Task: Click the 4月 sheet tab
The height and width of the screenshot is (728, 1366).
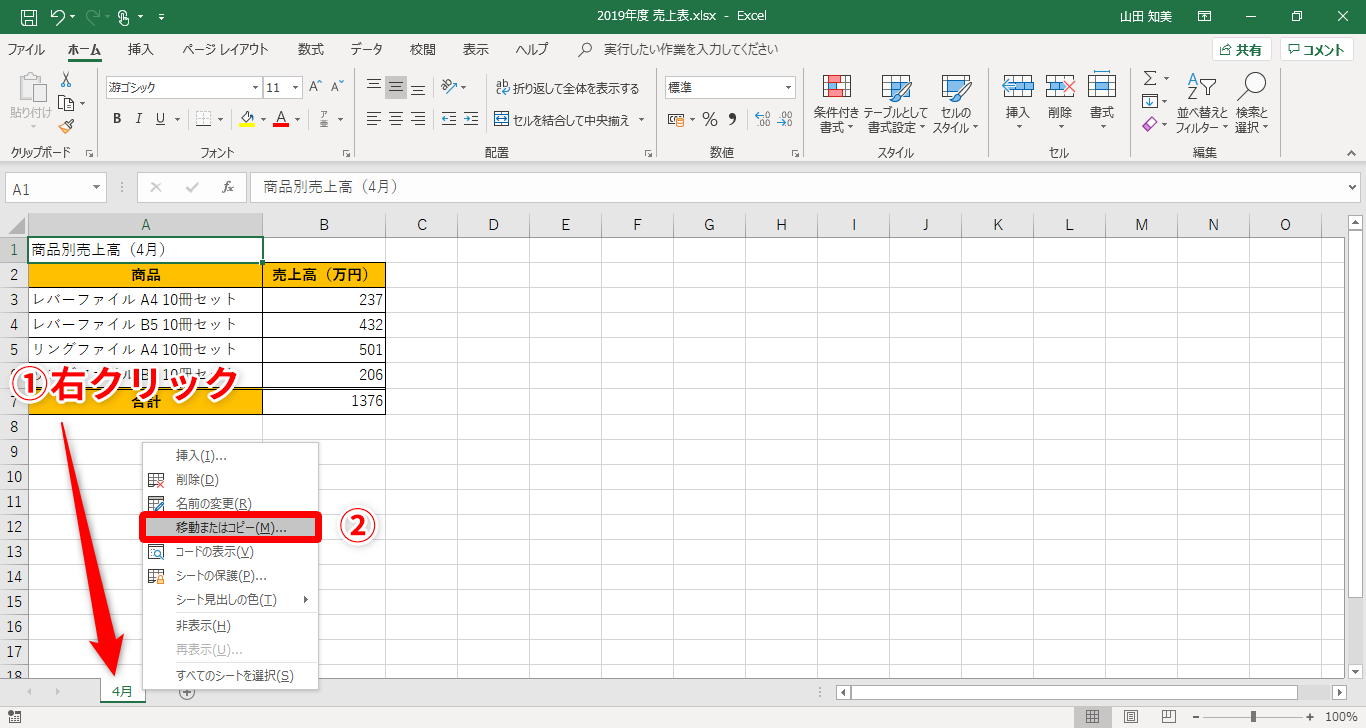Action: tap(123, 691)
